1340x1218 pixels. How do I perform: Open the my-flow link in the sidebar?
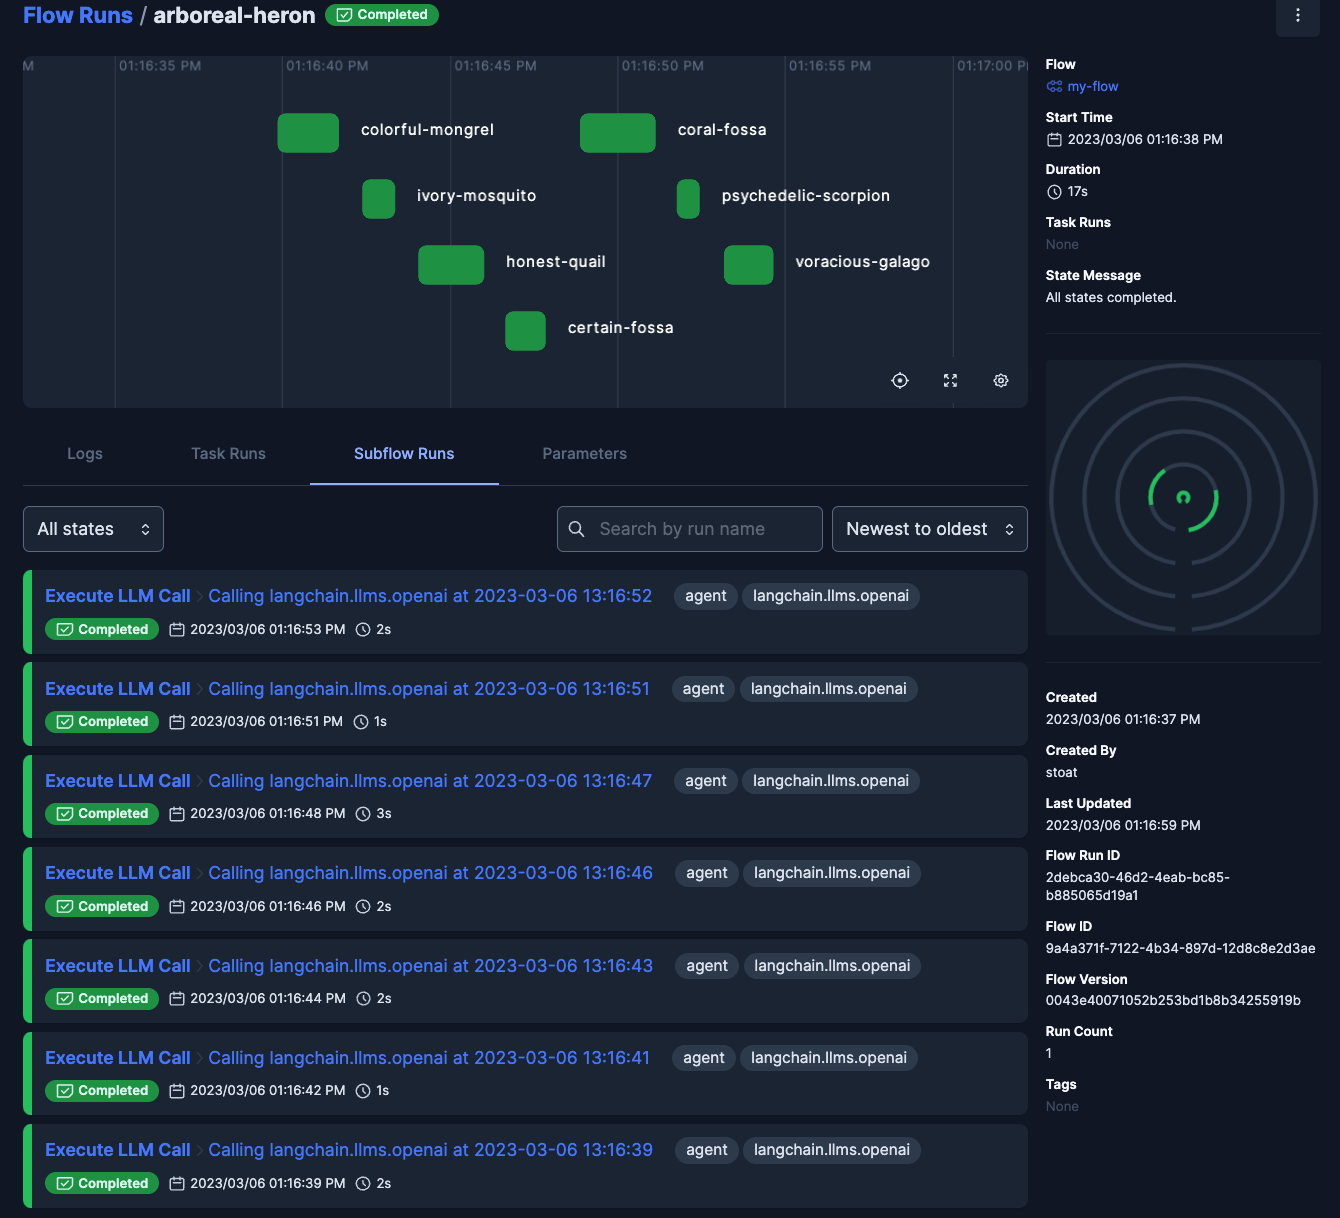tap(1092, 86)
